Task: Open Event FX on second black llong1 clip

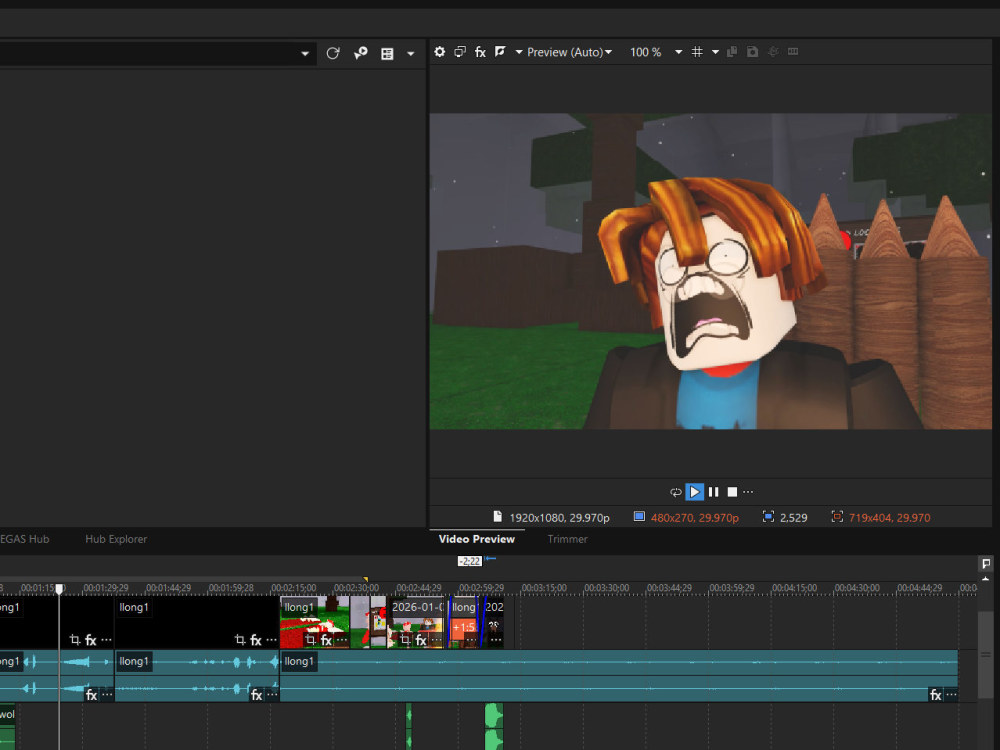Action: tap(256, 640)
